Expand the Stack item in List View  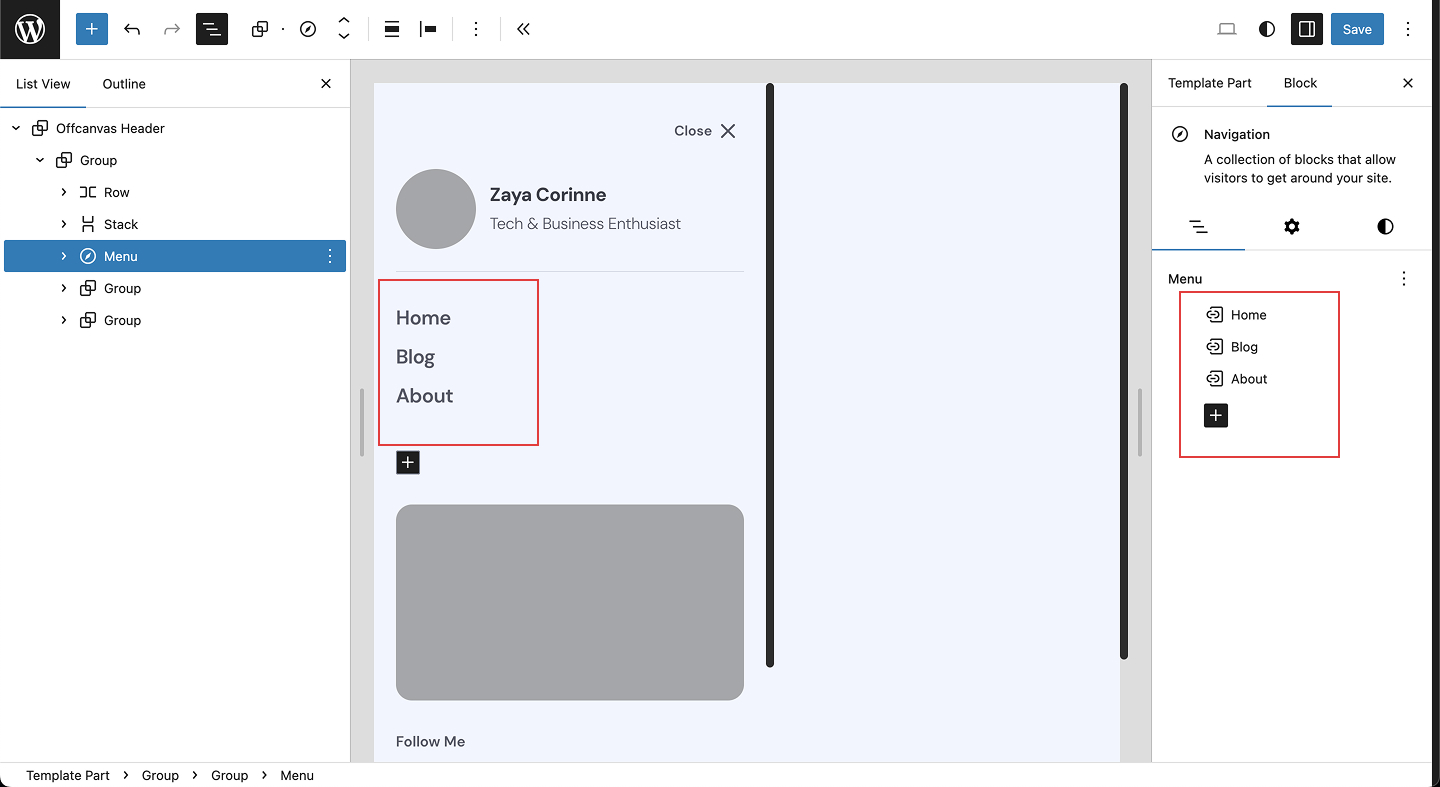click(64, 224)
